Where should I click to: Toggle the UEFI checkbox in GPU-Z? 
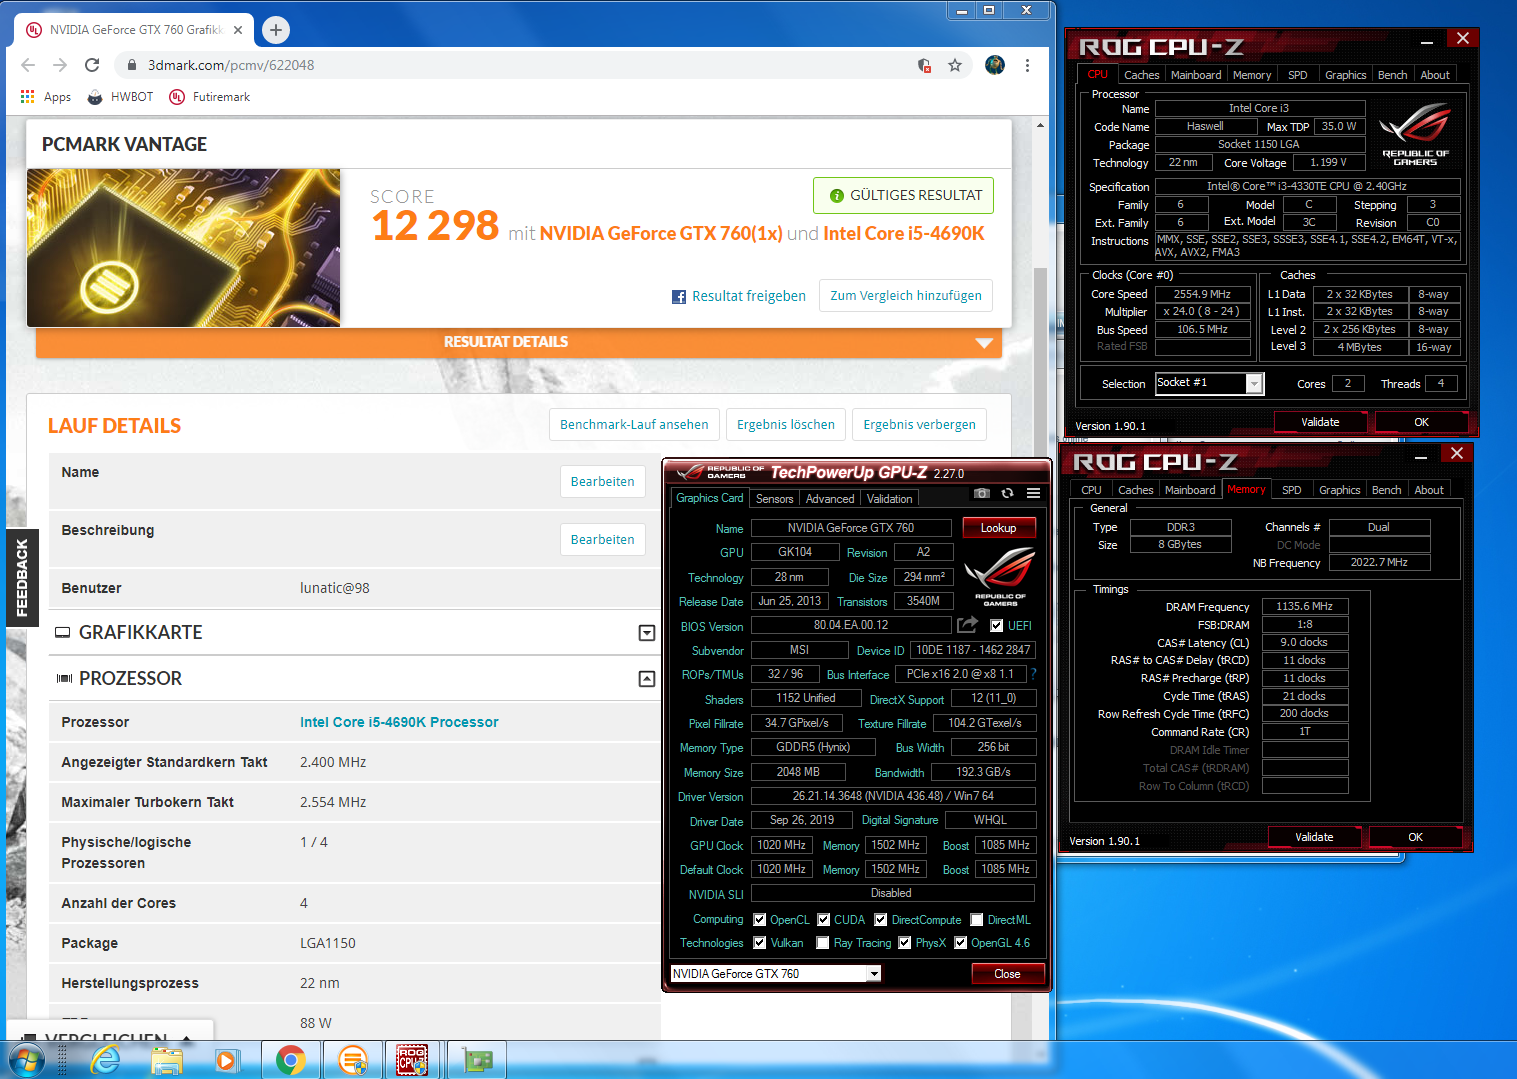(996, 626)
